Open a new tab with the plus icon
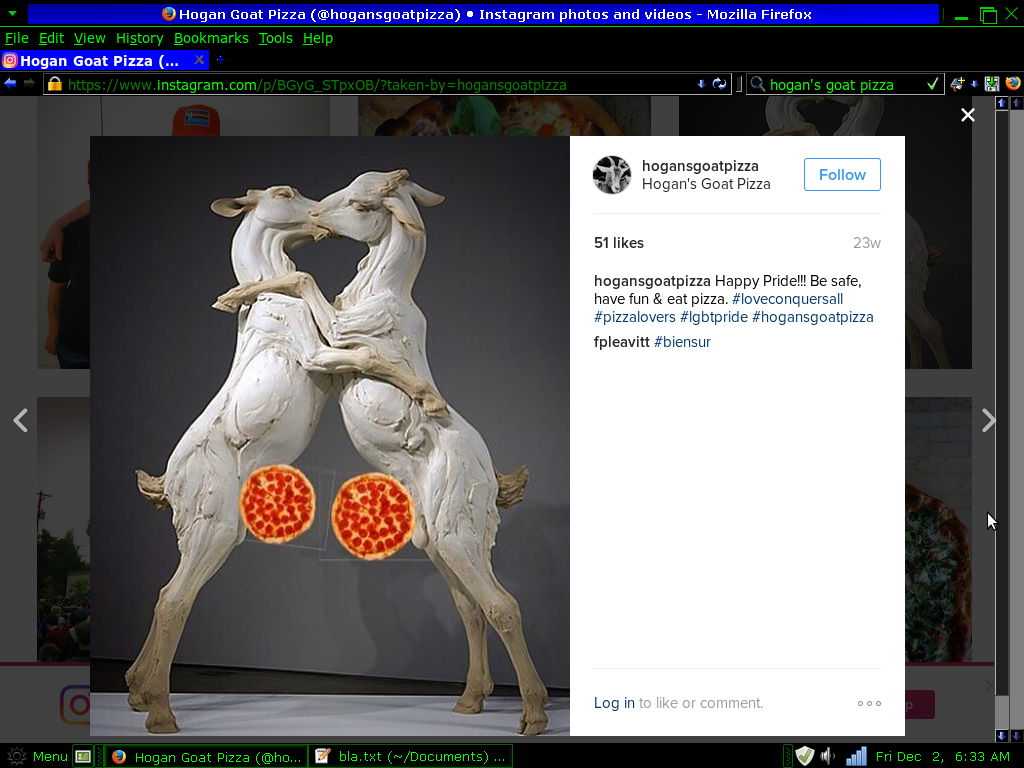Image resolution: width=1024 pixels, height=768 pixels. point(221,59)
